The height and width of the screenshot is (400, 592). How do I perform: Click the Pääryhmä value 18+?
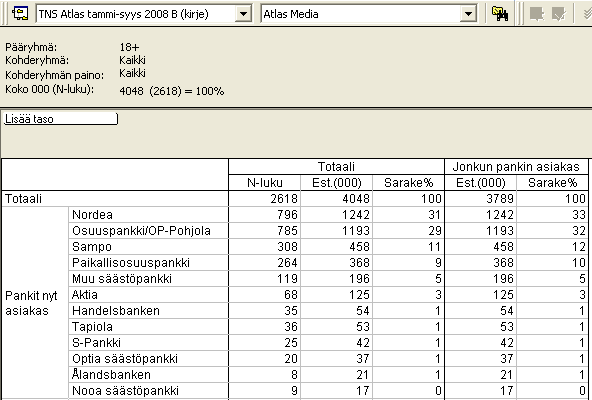tap(129, 47)
